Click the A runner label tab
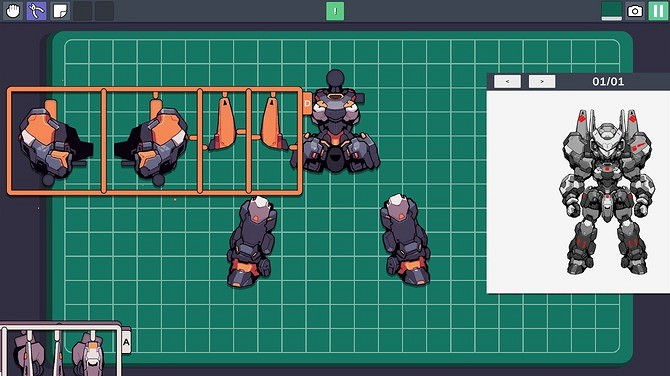 click(126, 342)
